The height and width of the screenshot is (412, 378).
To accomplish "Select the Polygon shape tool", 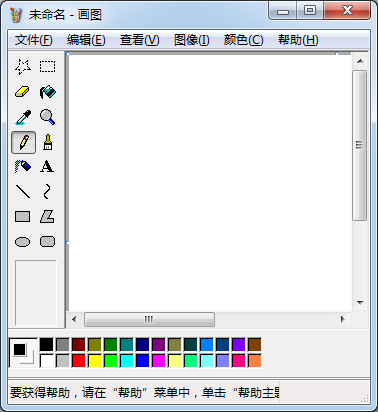I will tap(47, 217).
